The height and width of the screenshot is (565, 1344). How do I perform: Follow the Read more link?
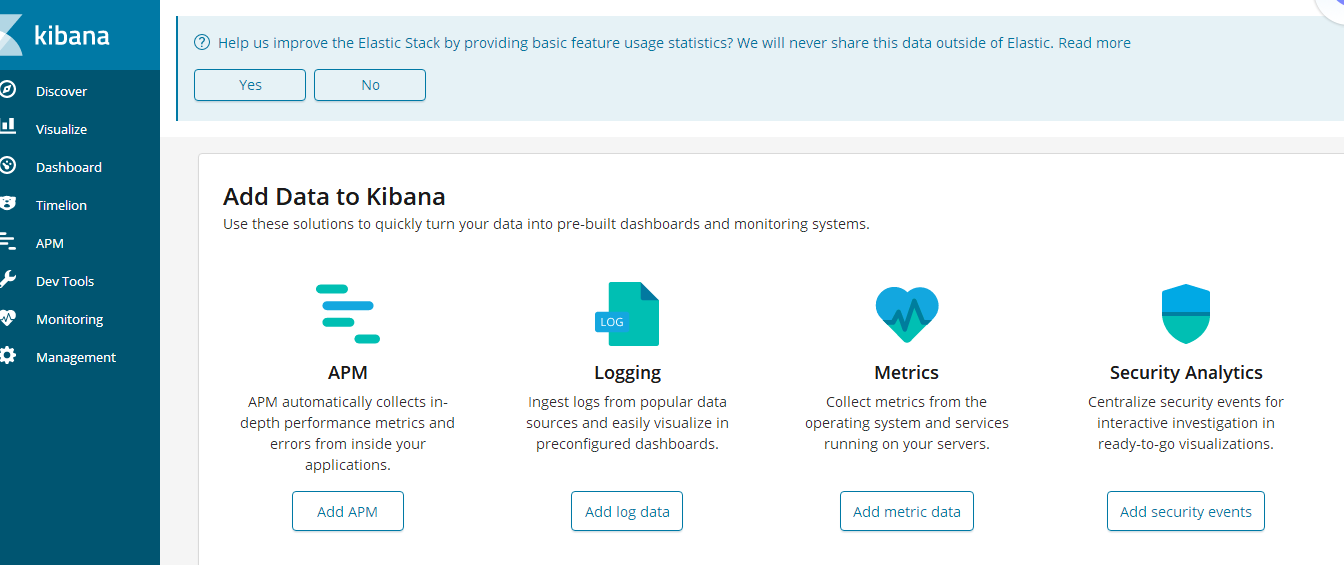(x=1094, y=43)
